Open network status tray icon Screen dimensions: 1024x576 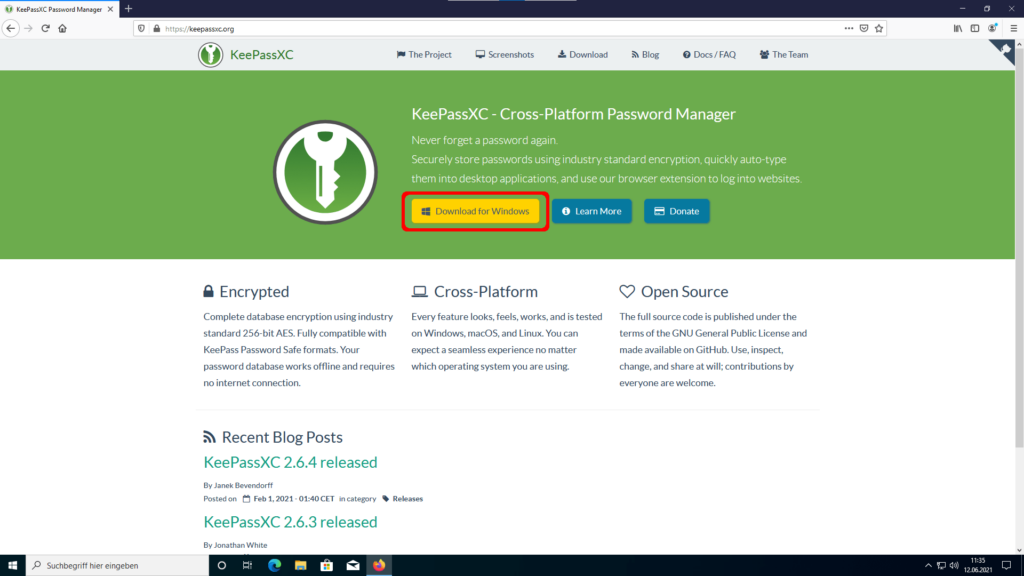click(941, 566)
